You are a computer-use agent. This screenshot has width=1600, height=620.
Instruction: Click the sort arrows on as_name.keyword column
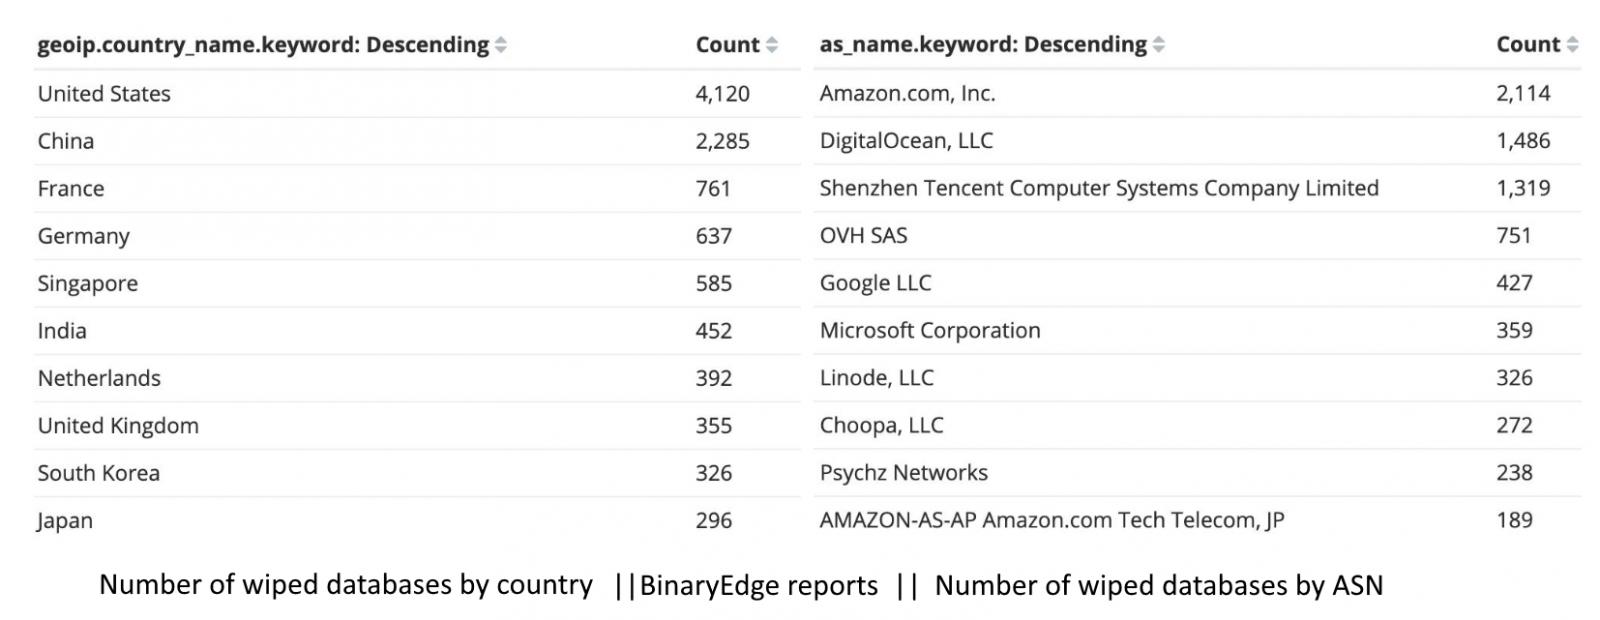tap(1159, 44)
